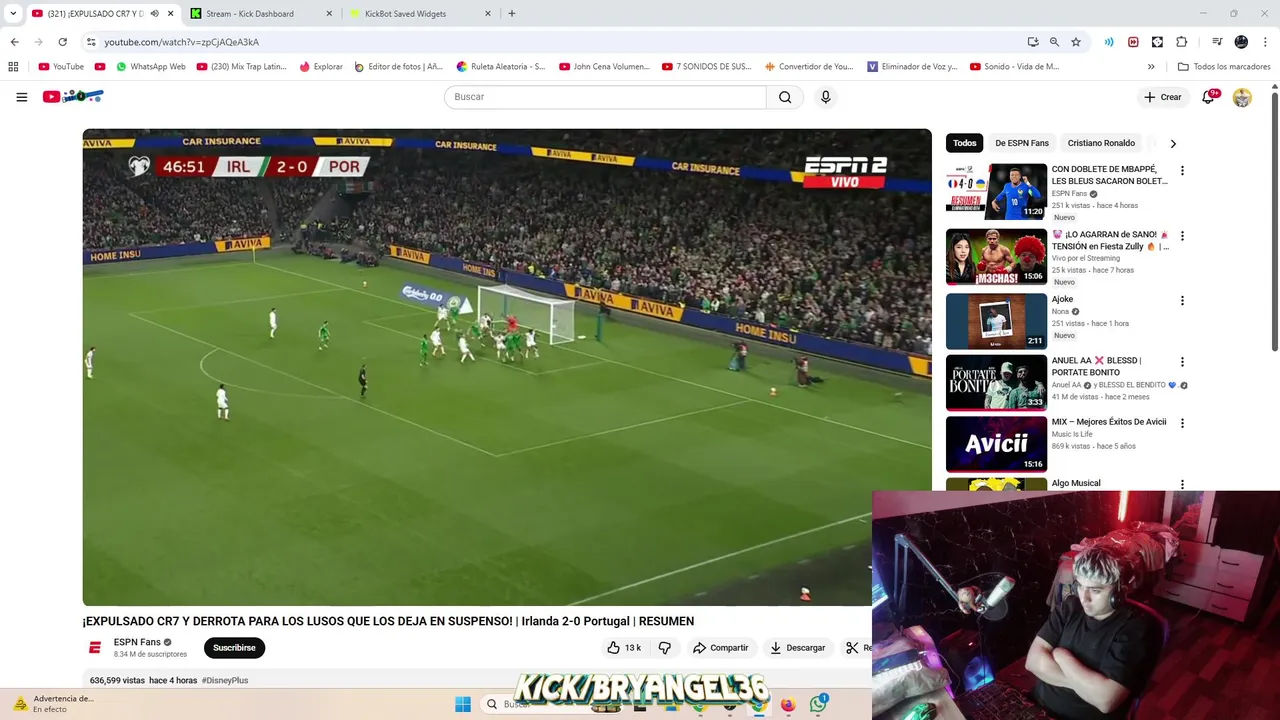This screenshot has height=720, width=1280.
Task: Click the Compartir share button
Action: (720, 648)
